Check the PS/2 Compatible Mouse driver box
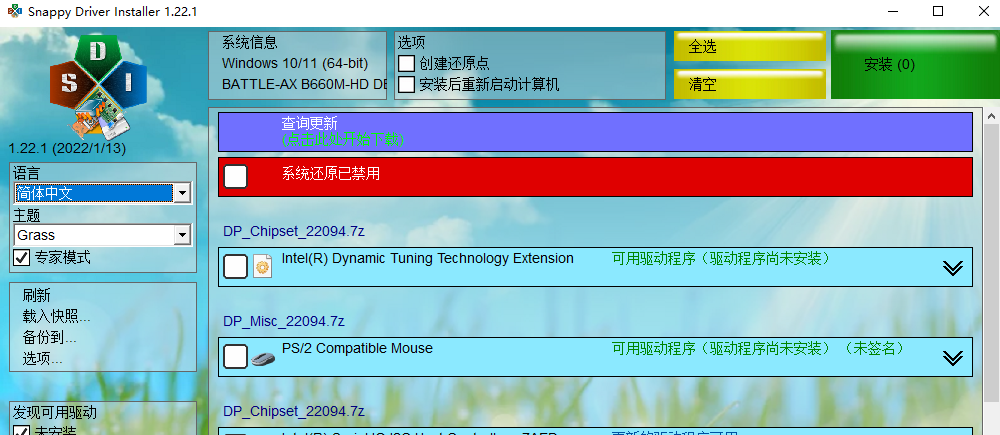 236,357
